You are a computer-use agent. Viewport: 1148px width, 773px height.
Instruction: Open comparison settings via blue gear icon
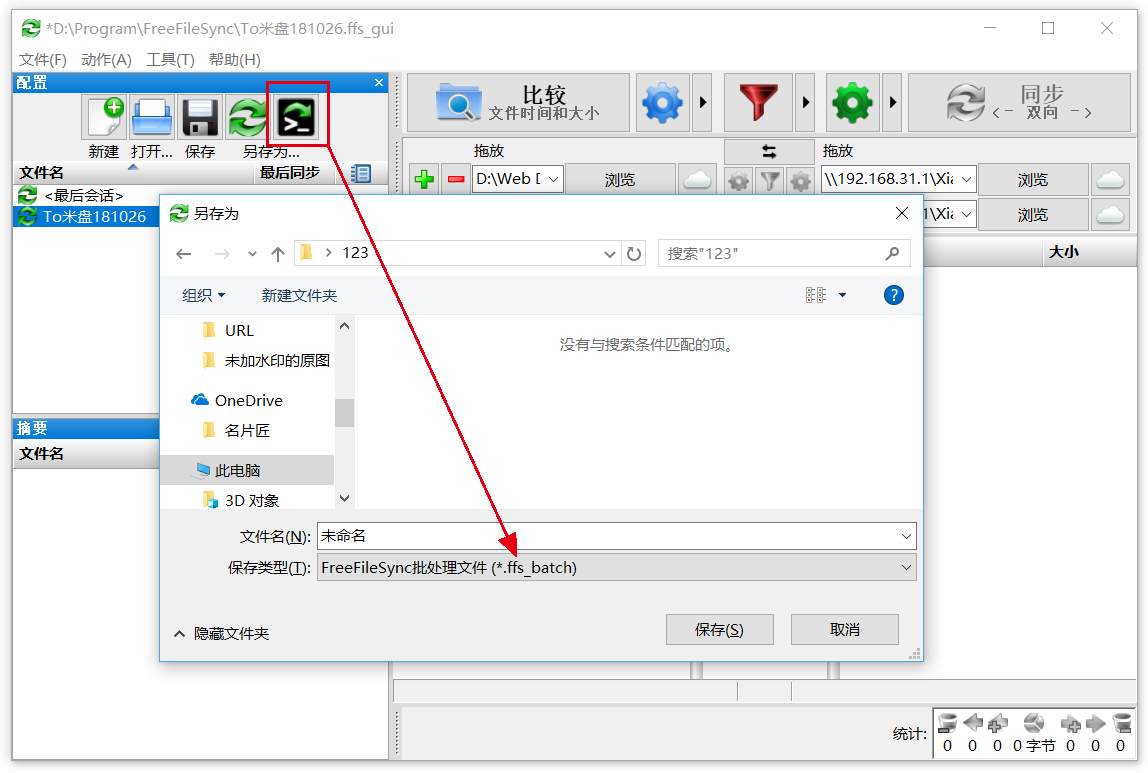(x=662, y=102)
